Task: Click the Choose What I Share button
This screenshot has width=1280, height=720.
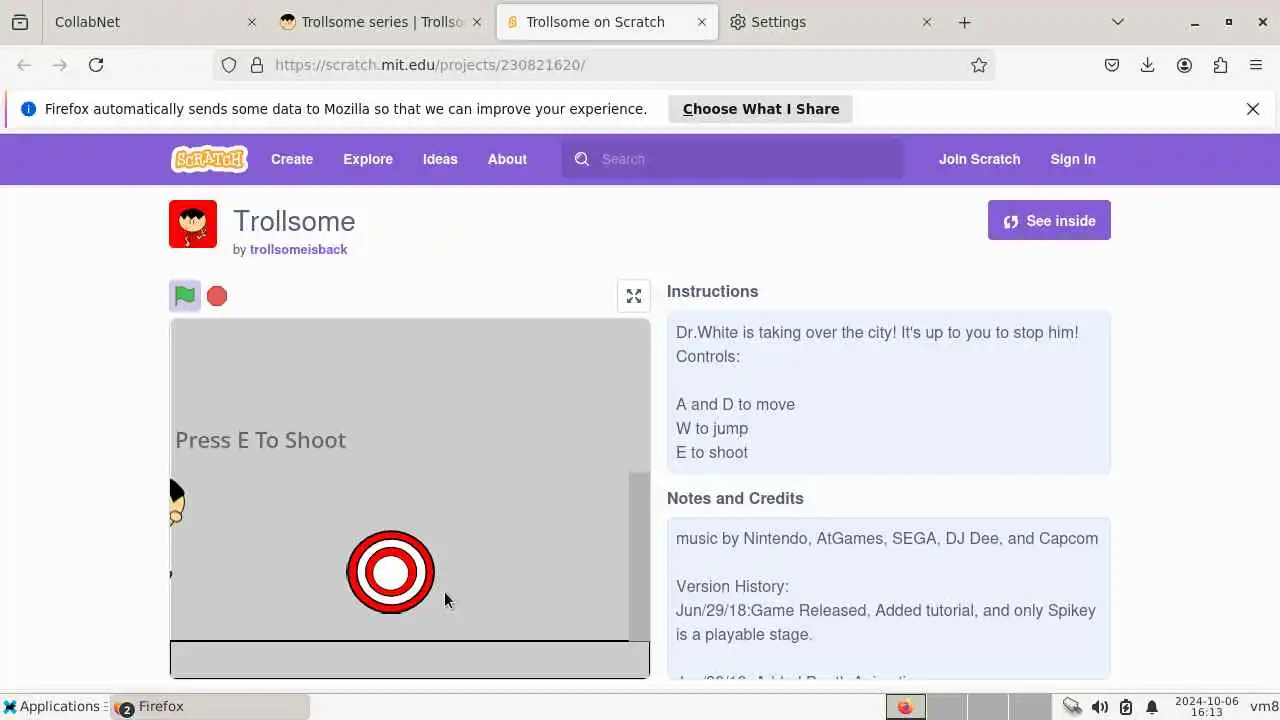Action: click(x=760, y=109)
